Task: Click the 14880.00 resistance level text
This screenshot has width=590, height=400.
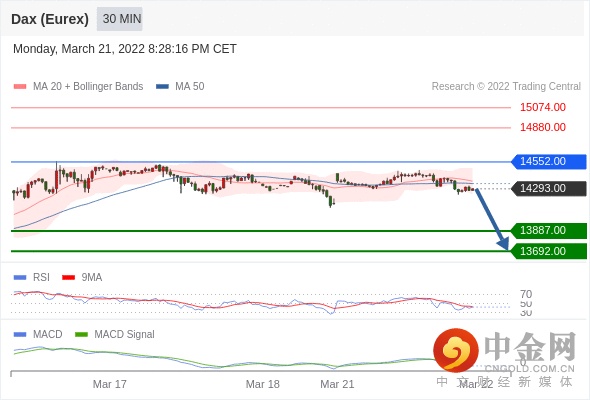Action: 543,127
